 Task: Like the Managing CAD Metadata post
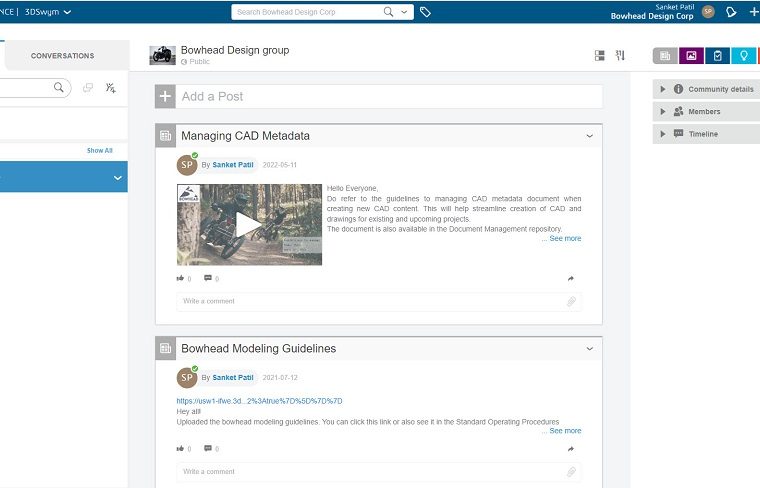[x=180, y=278]
